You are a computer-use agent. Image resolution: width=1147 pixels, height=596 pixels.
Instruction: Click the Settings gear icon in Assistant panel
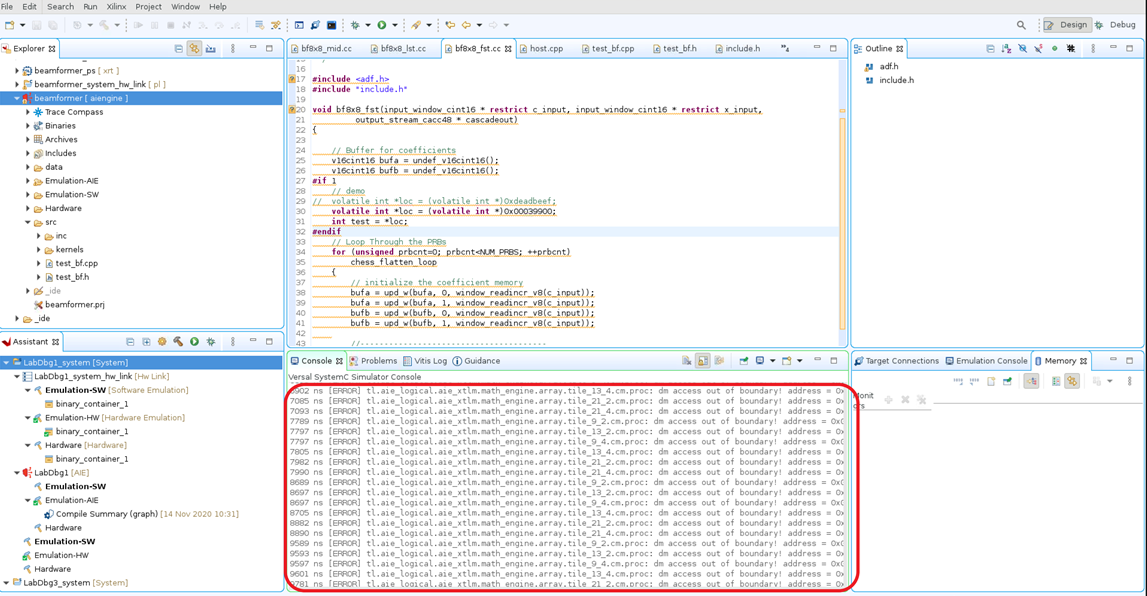click(x=162, y=342)
